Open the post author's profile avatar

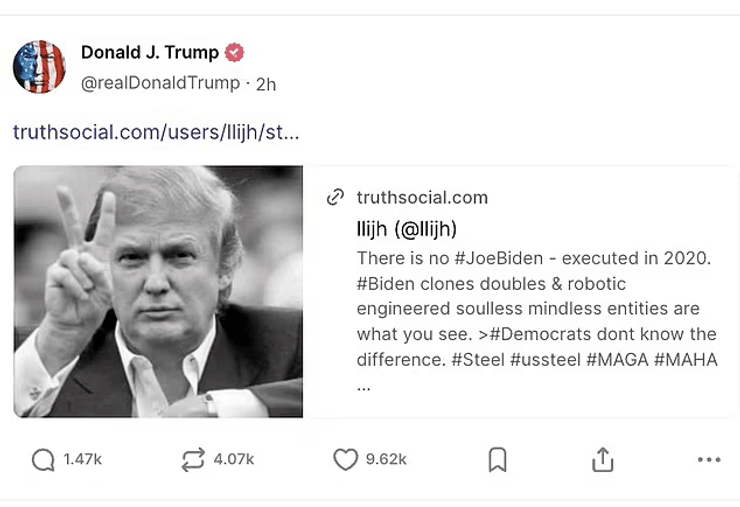tap(39, 67)
